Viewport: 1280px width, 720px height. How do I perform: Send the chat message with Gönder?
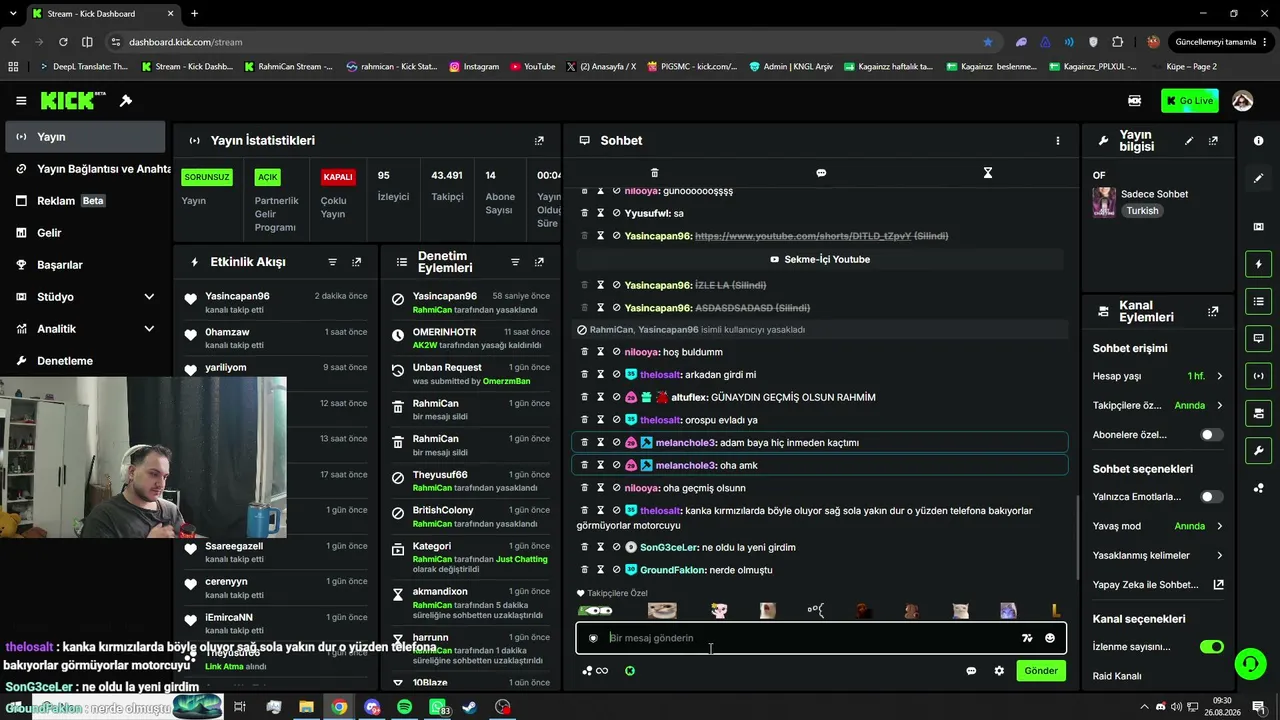tap(1041, 671)
